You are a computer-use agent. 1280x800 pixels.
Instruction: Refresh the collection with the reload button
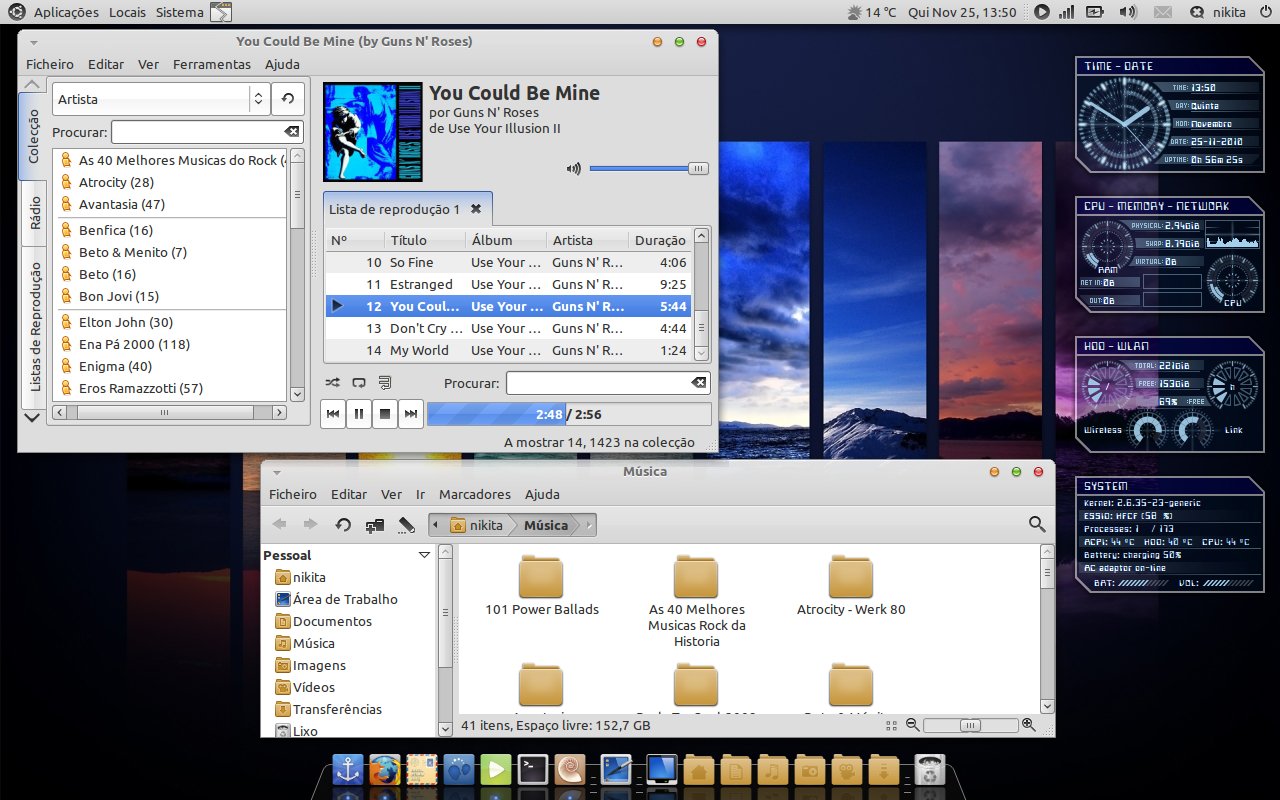(288, 99)
